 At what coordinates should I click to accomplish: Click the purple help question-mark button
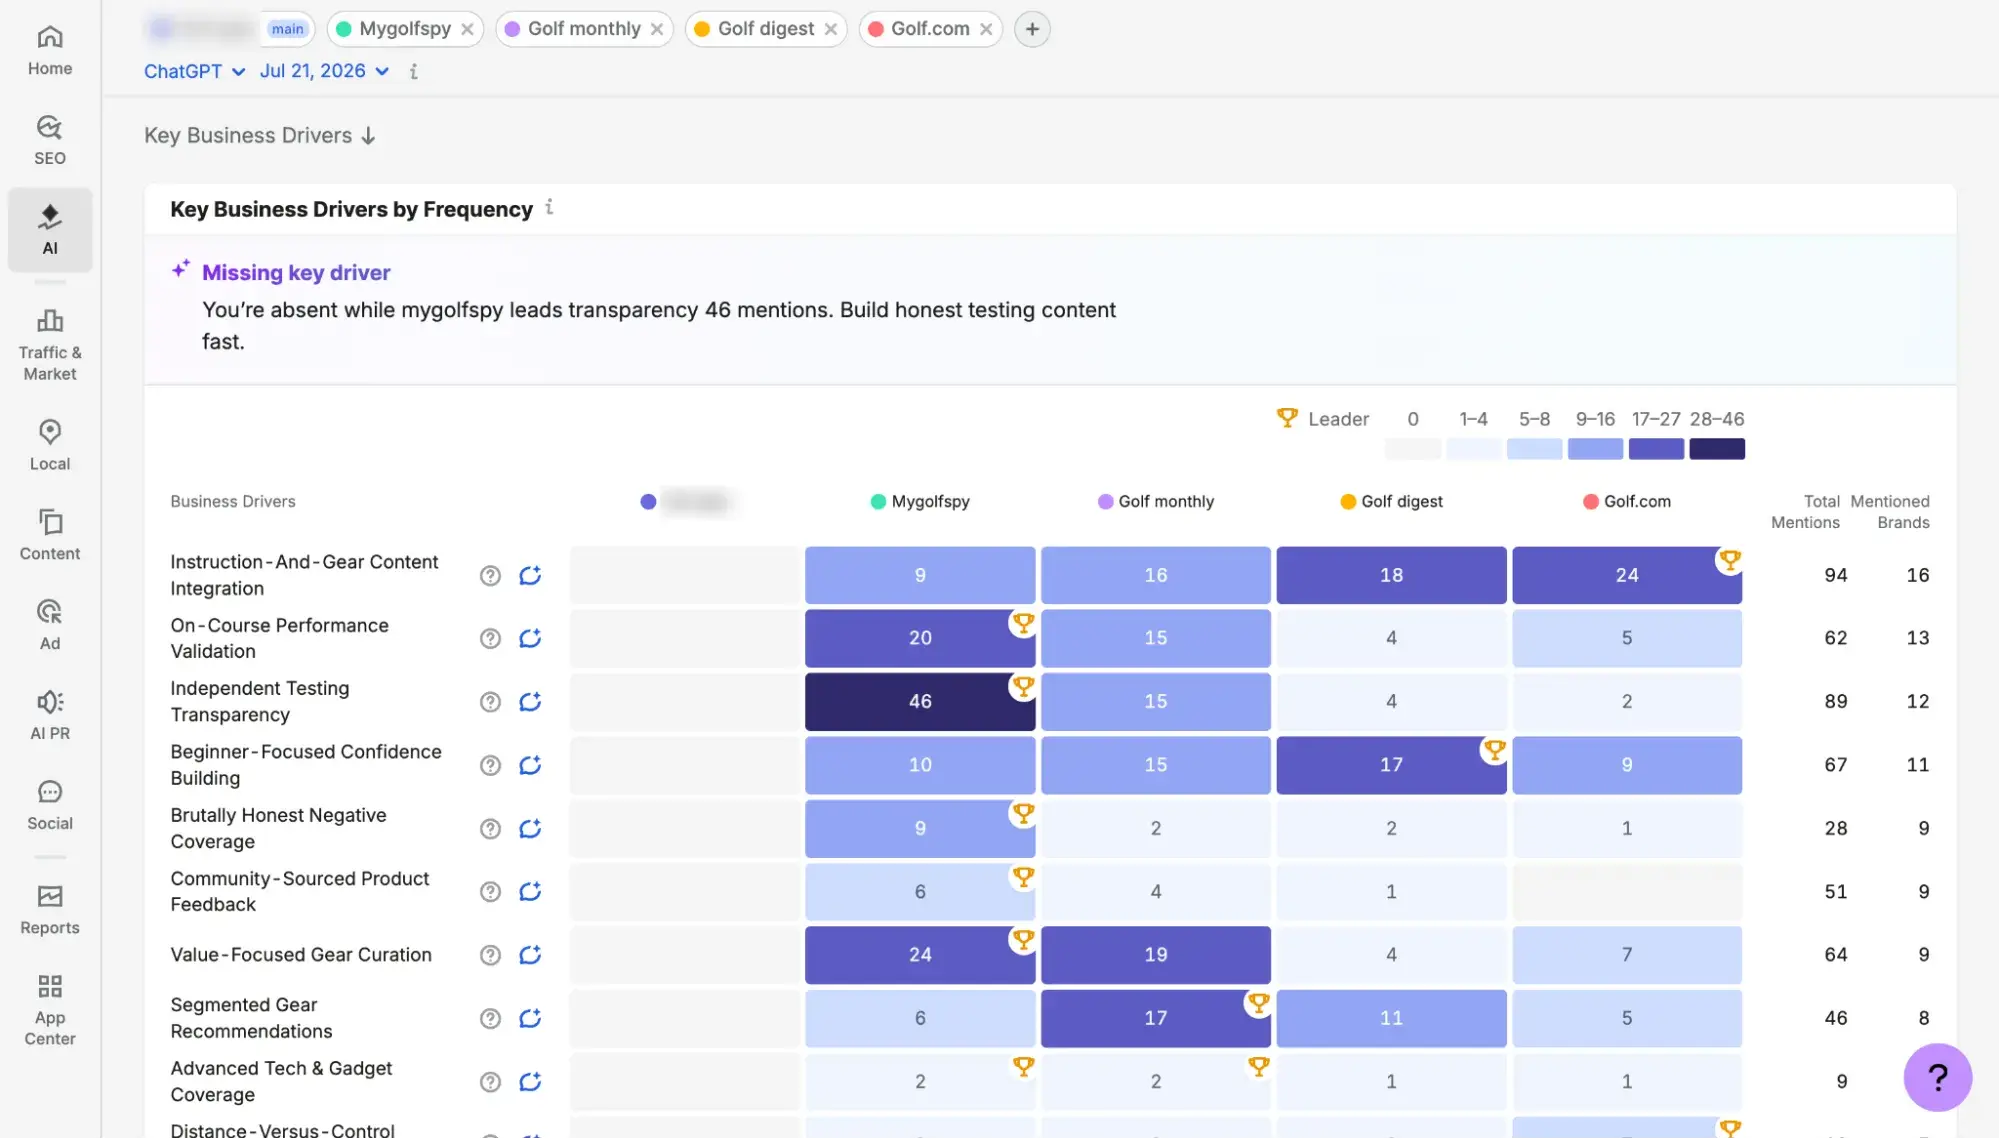click(x=1937, y=1077)
